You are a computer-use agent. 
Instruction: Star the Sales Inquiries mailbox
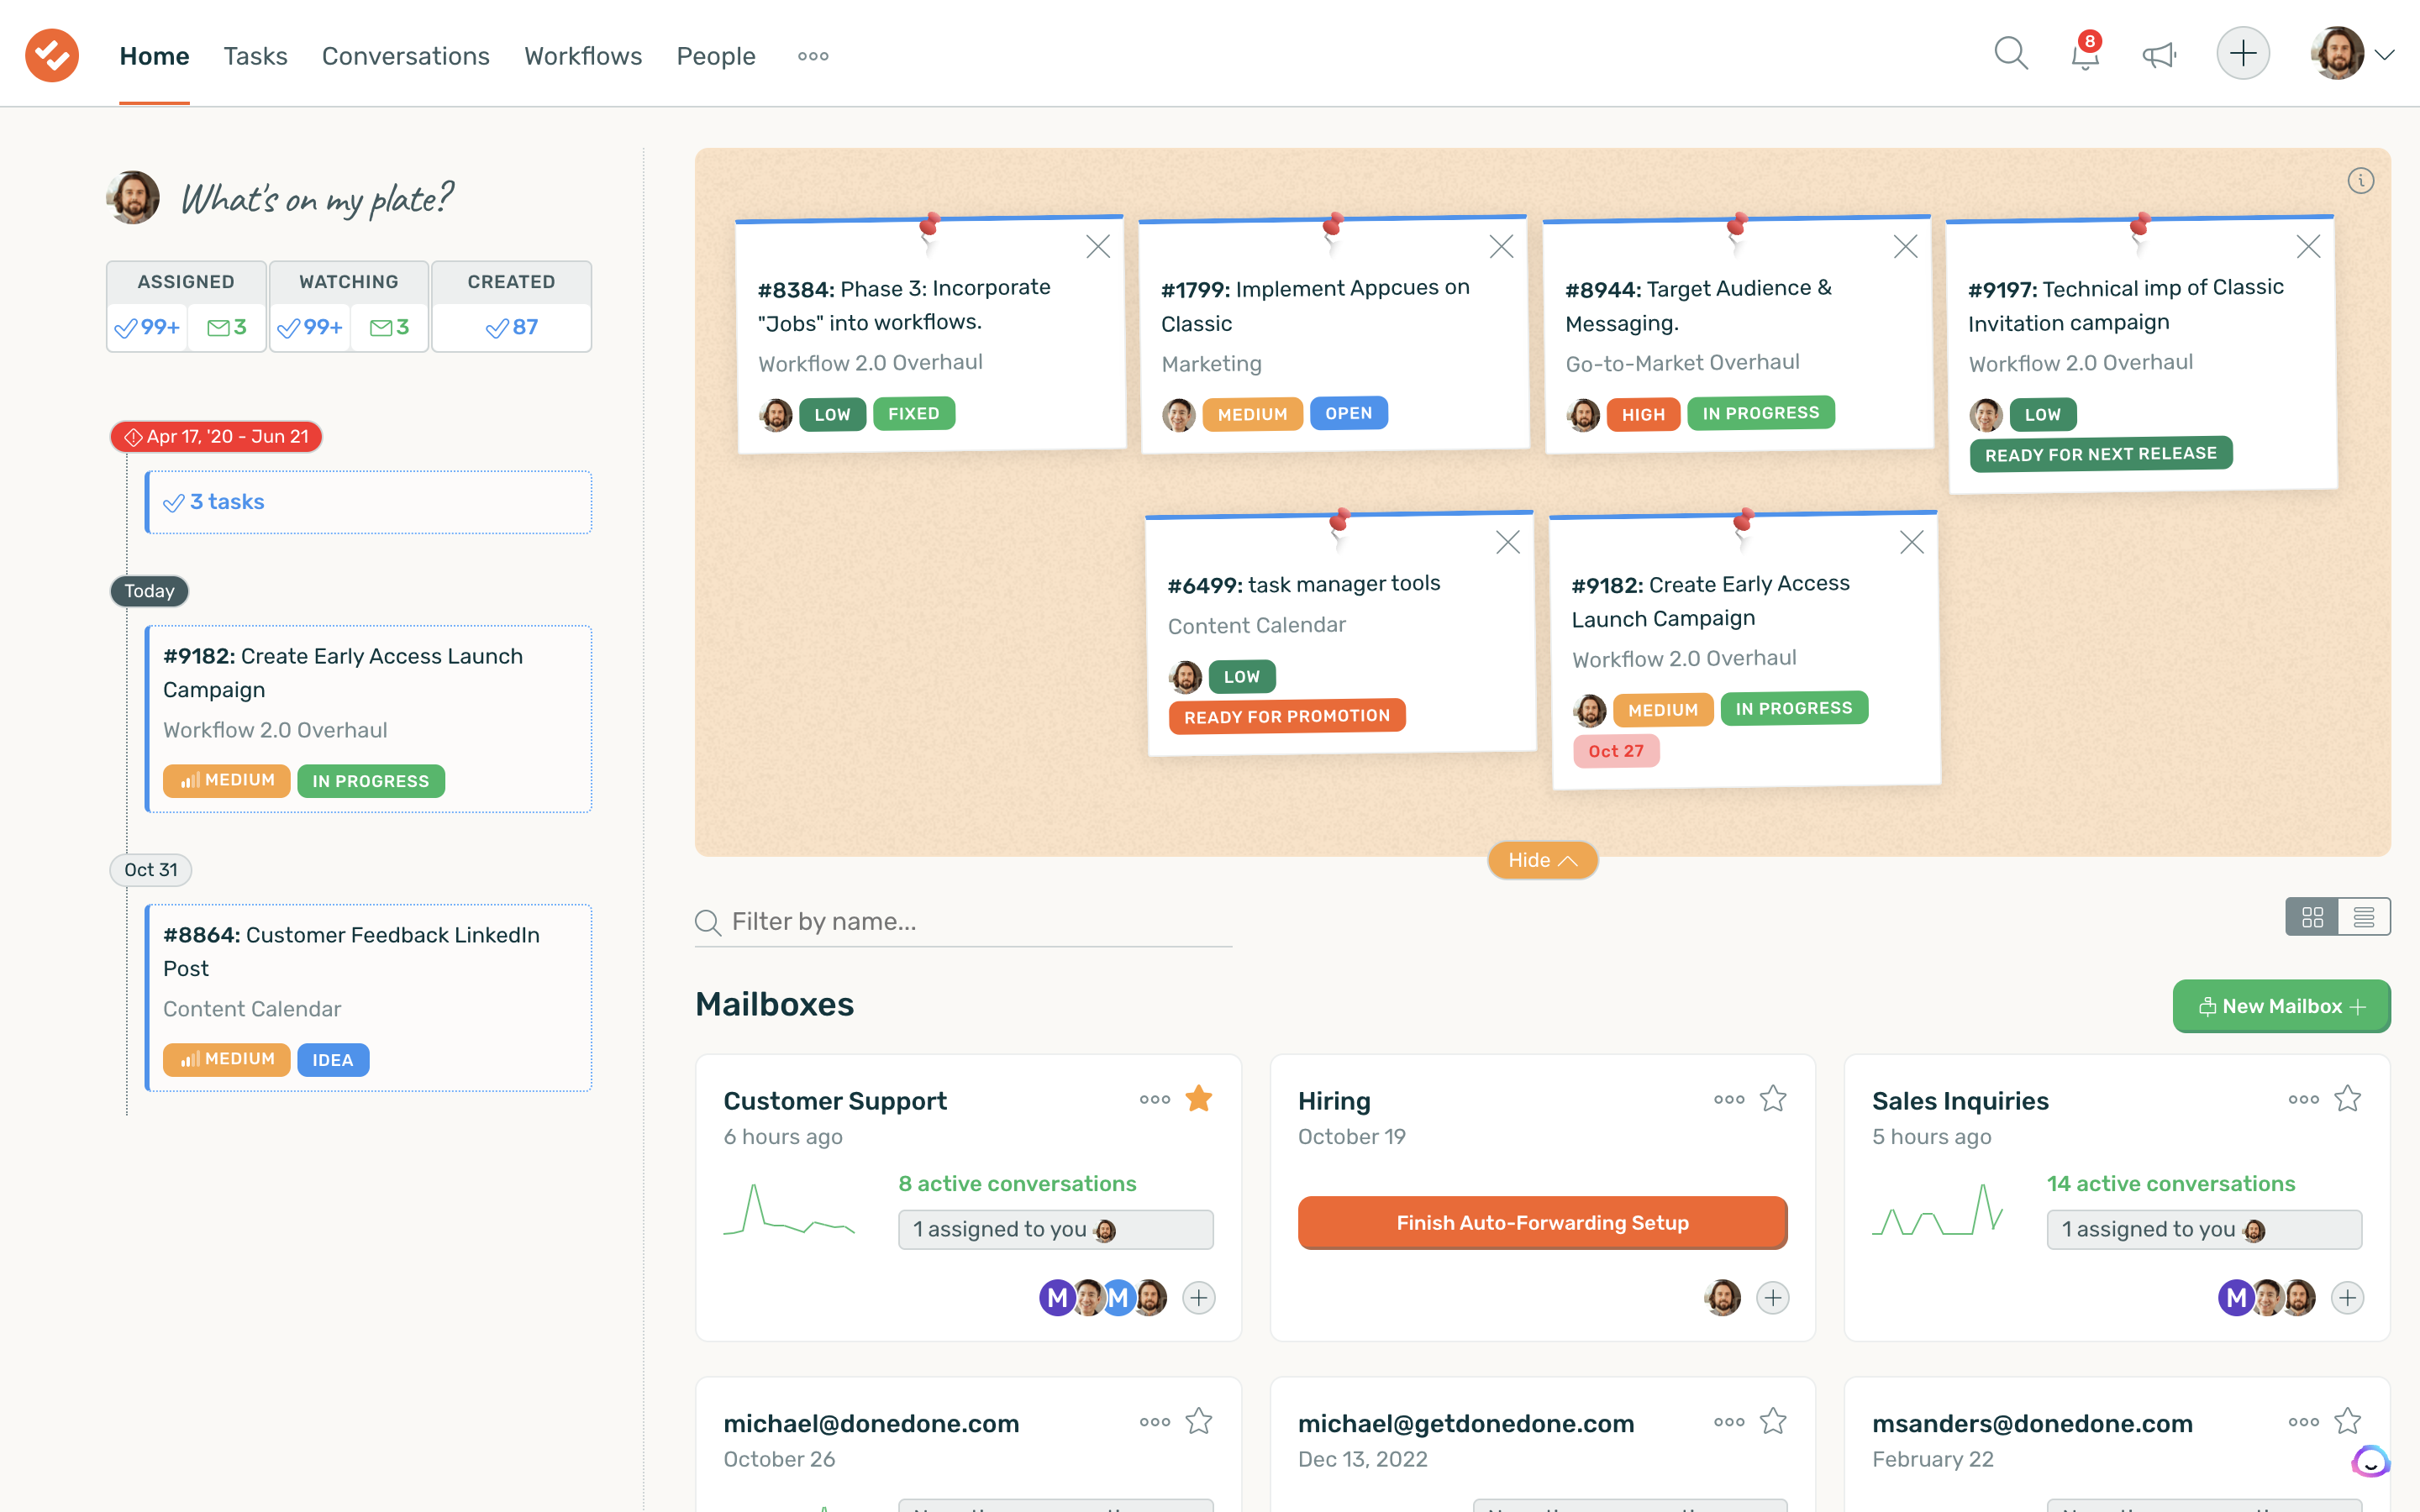click(x=2348, y=1098)
